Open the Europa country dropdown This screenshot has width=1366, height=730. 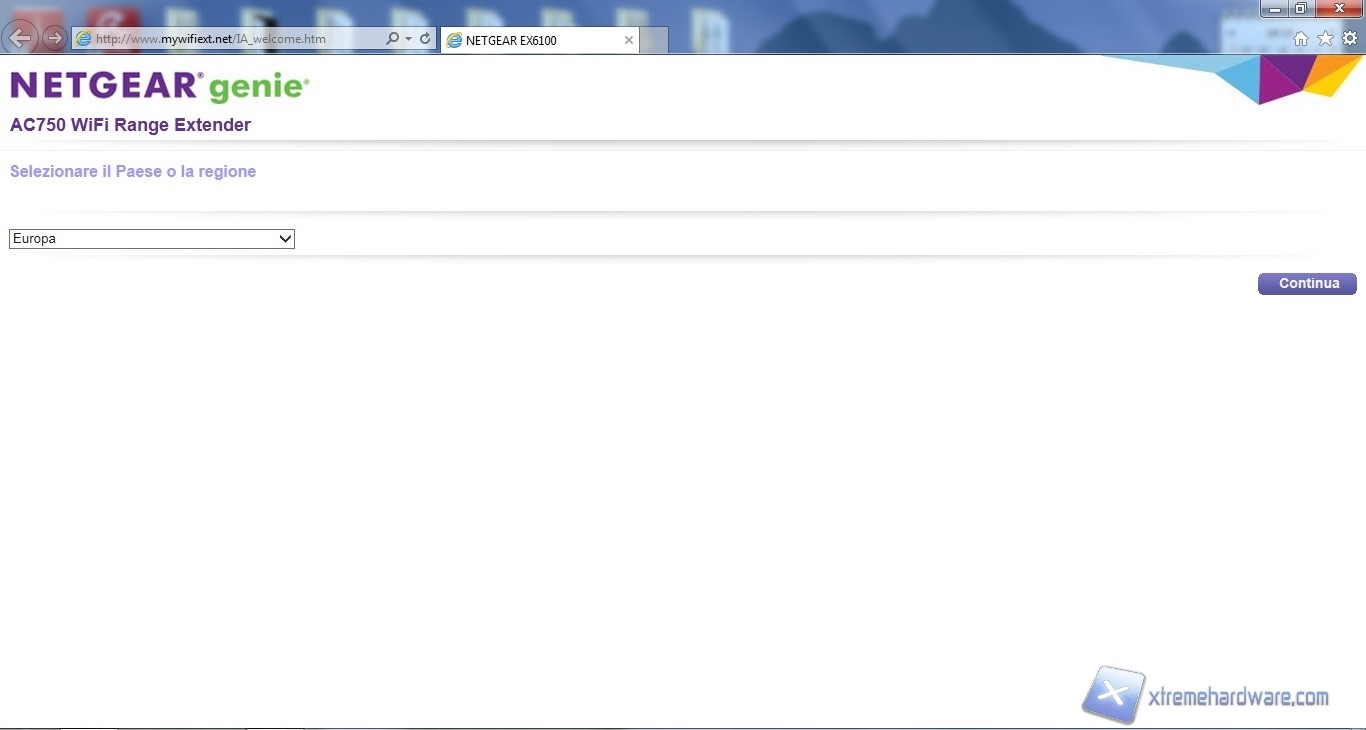(x=152, y=239)
